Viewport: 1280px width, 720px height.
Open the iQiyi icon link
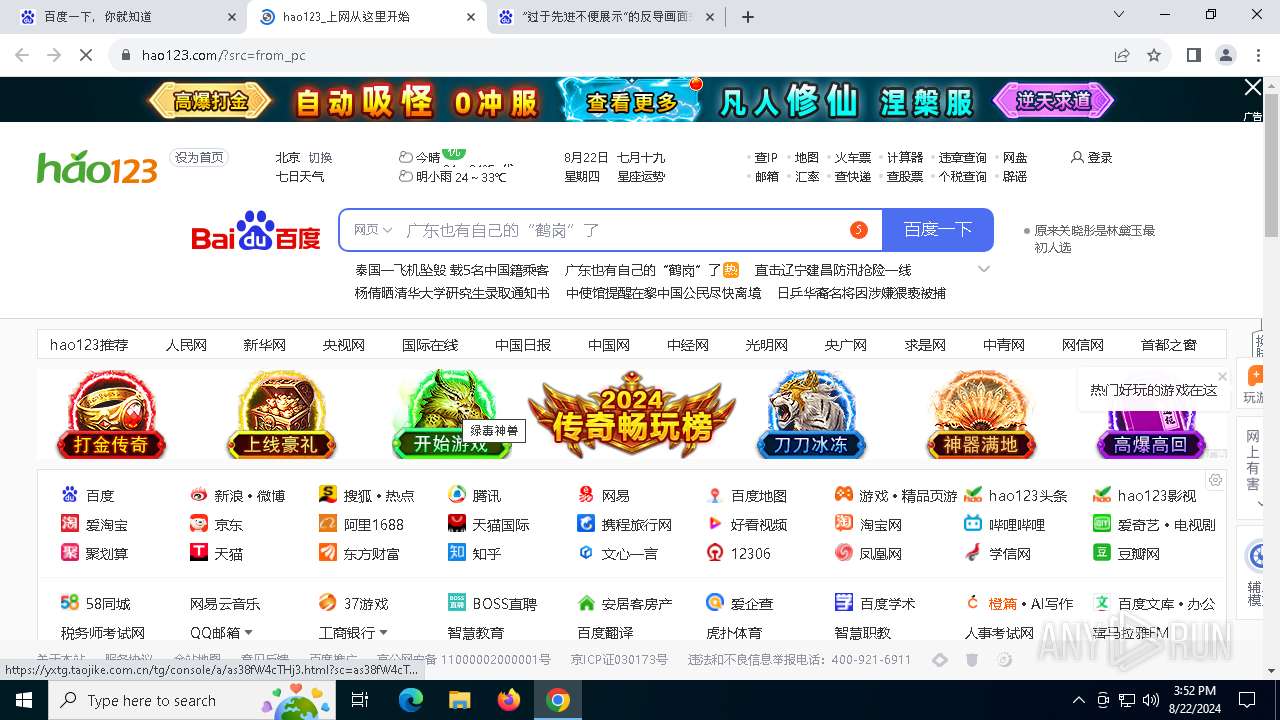coord(1102,524)
